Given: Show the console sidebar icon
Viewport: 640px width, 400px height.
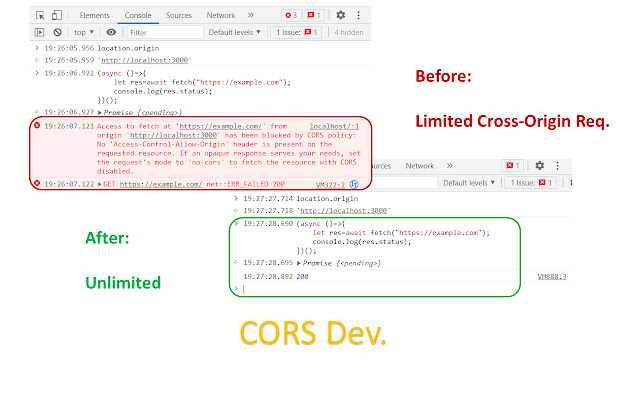Looking at the screenshot, I should pyautogui.click(x=40, y=32).
